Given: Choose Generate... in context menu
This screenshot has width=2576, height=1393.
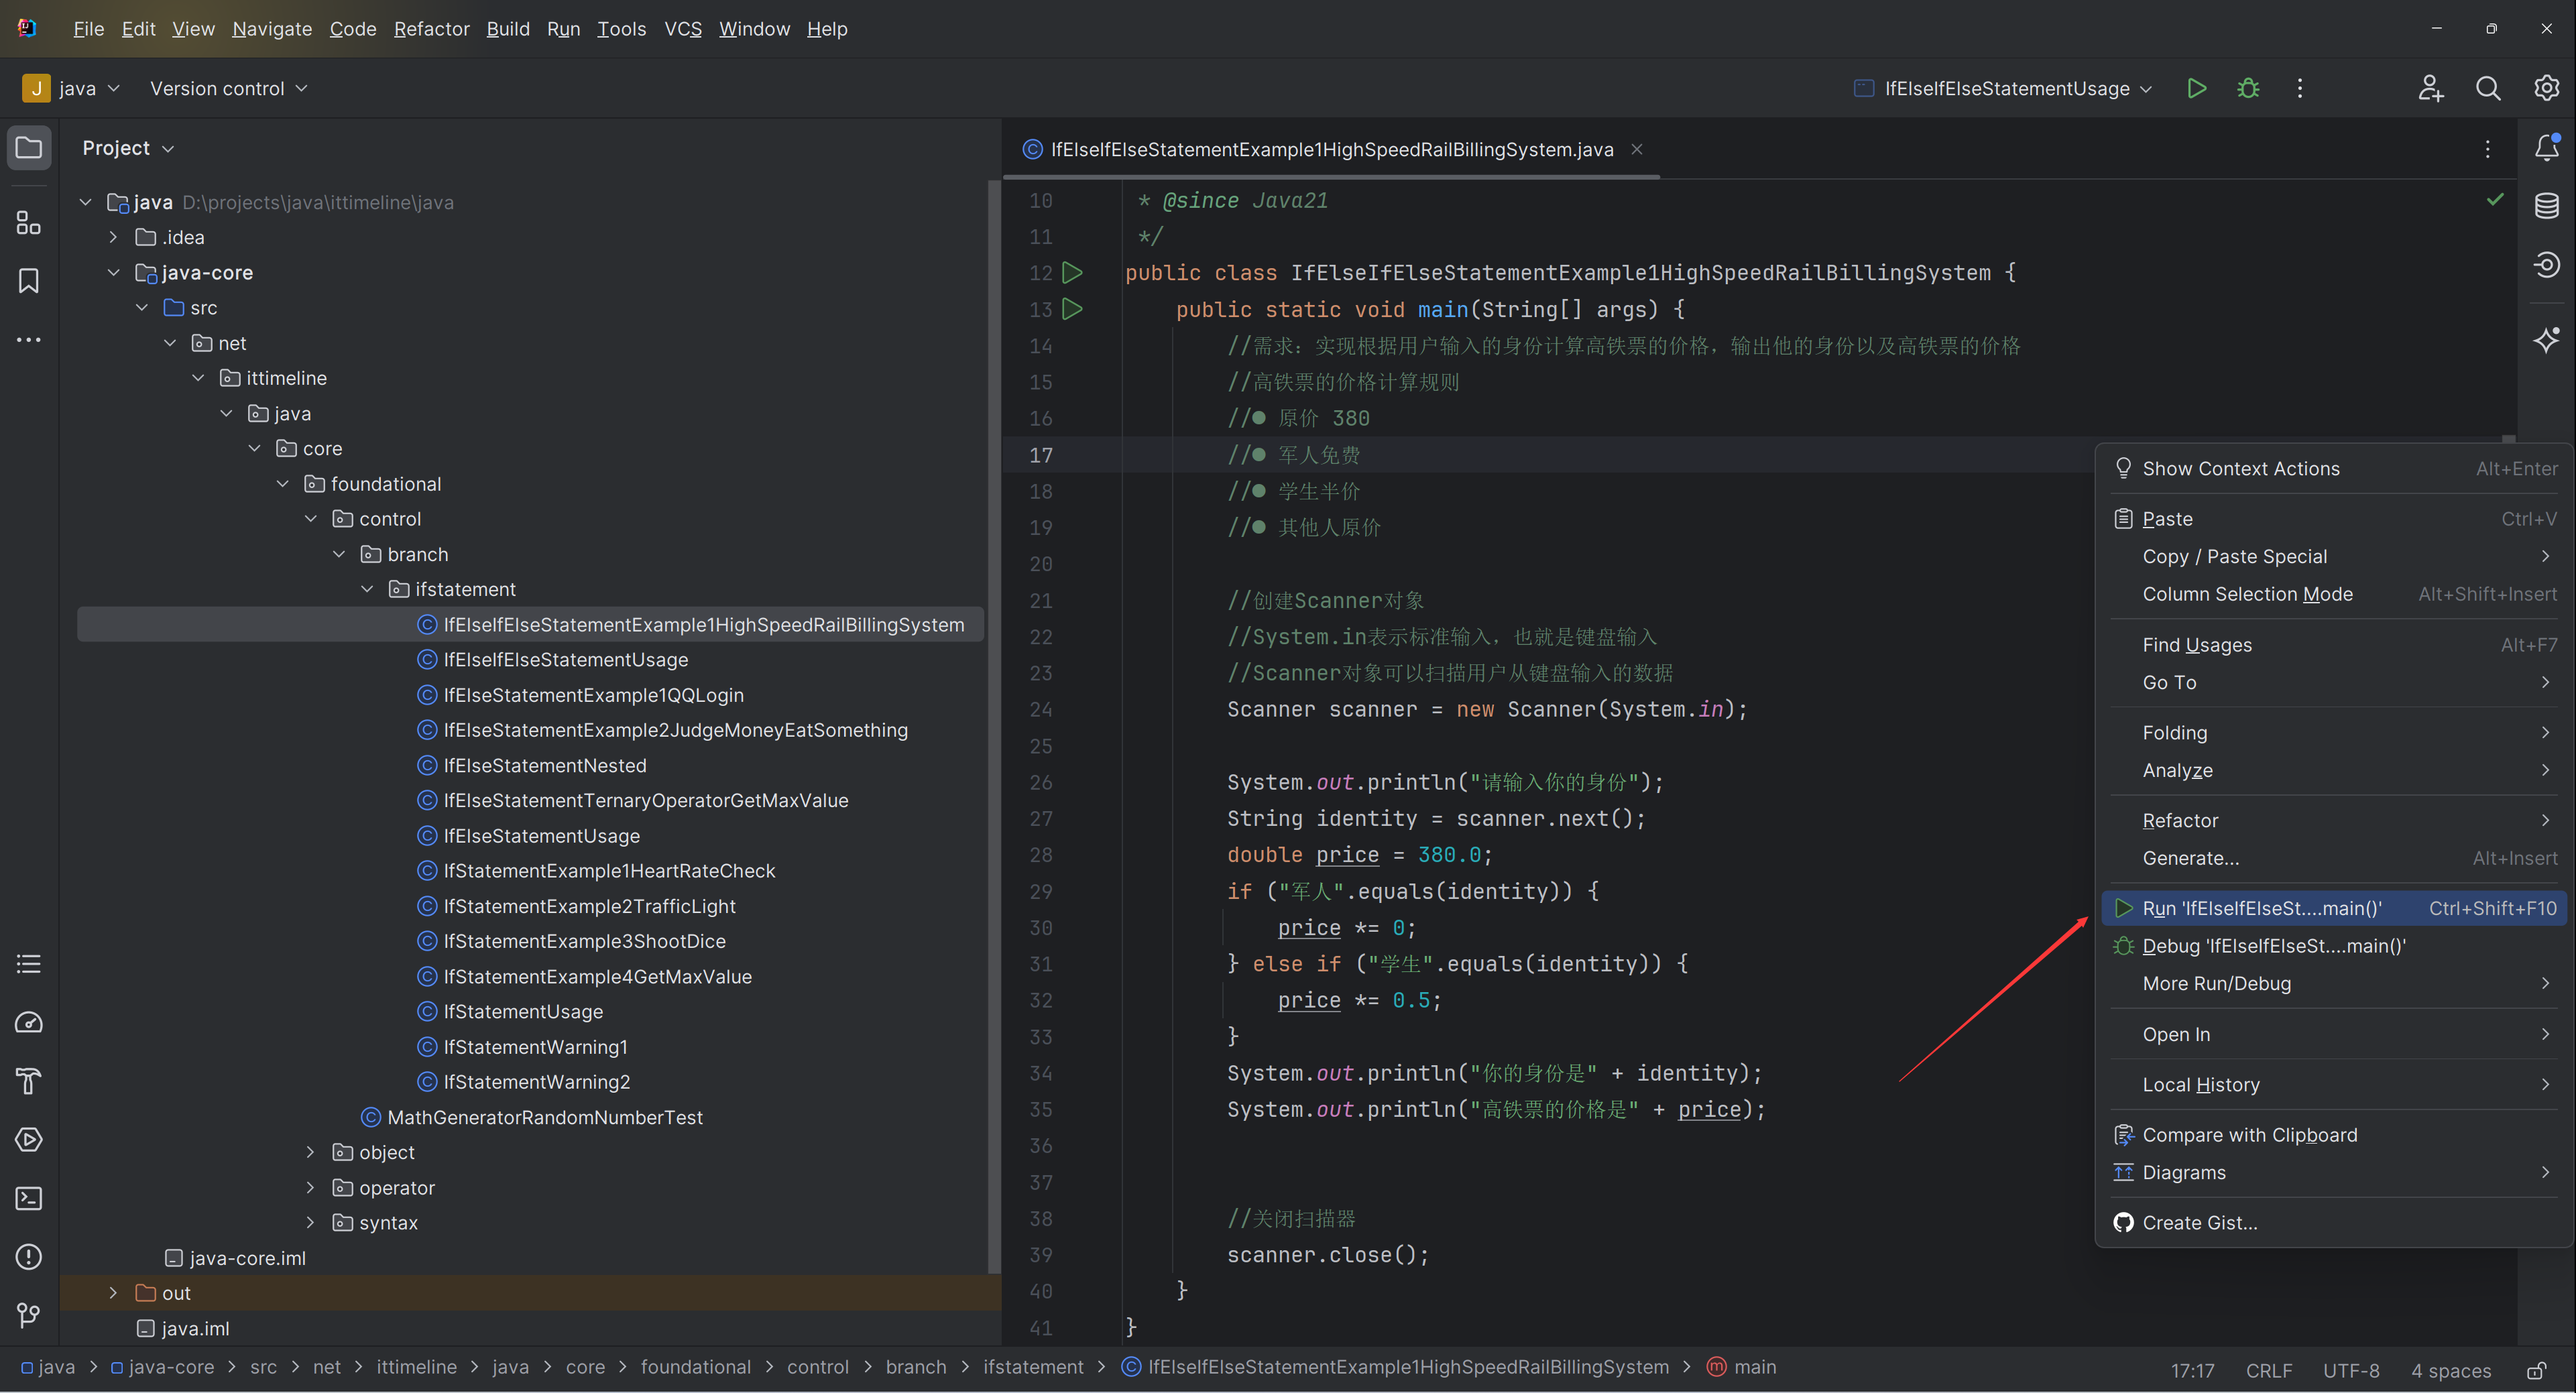Looking at the screenshot, I should 2333,858.
